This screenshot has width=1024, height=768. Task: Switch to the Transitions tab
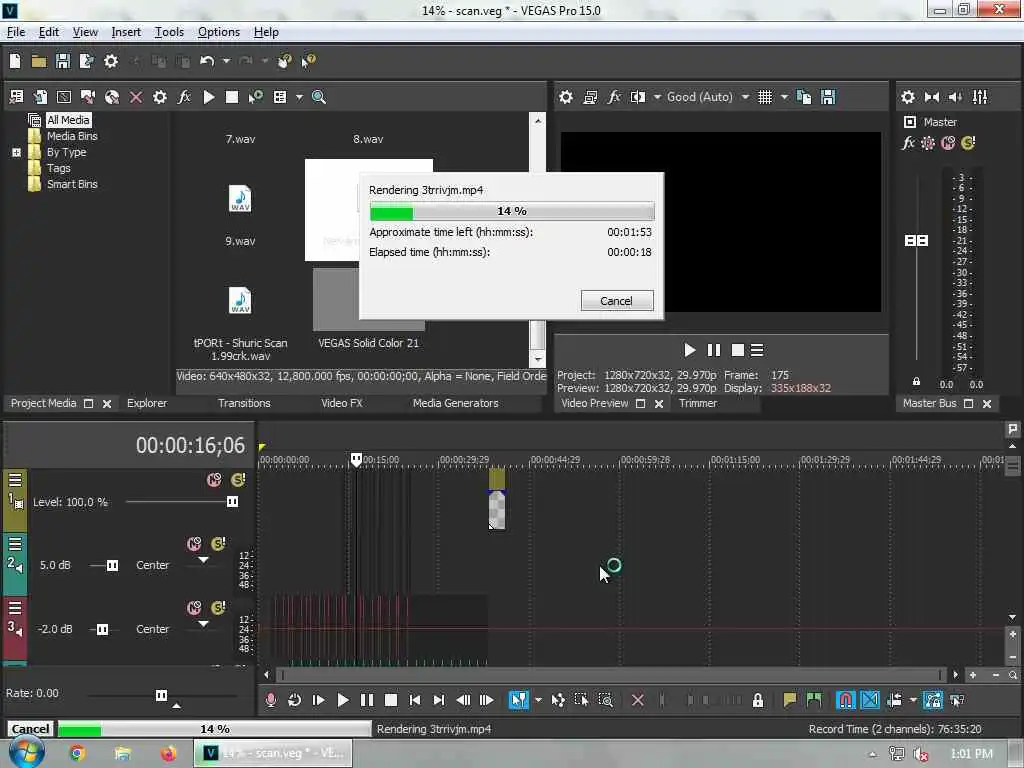click(x=244, y=404)
